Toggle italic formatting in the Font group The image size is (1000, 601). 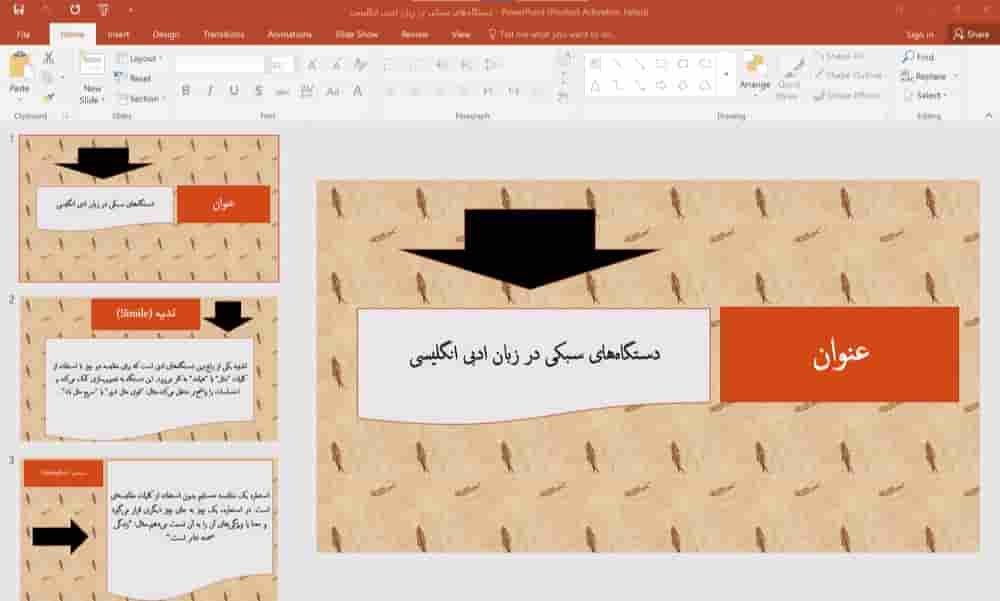[211, 90]
